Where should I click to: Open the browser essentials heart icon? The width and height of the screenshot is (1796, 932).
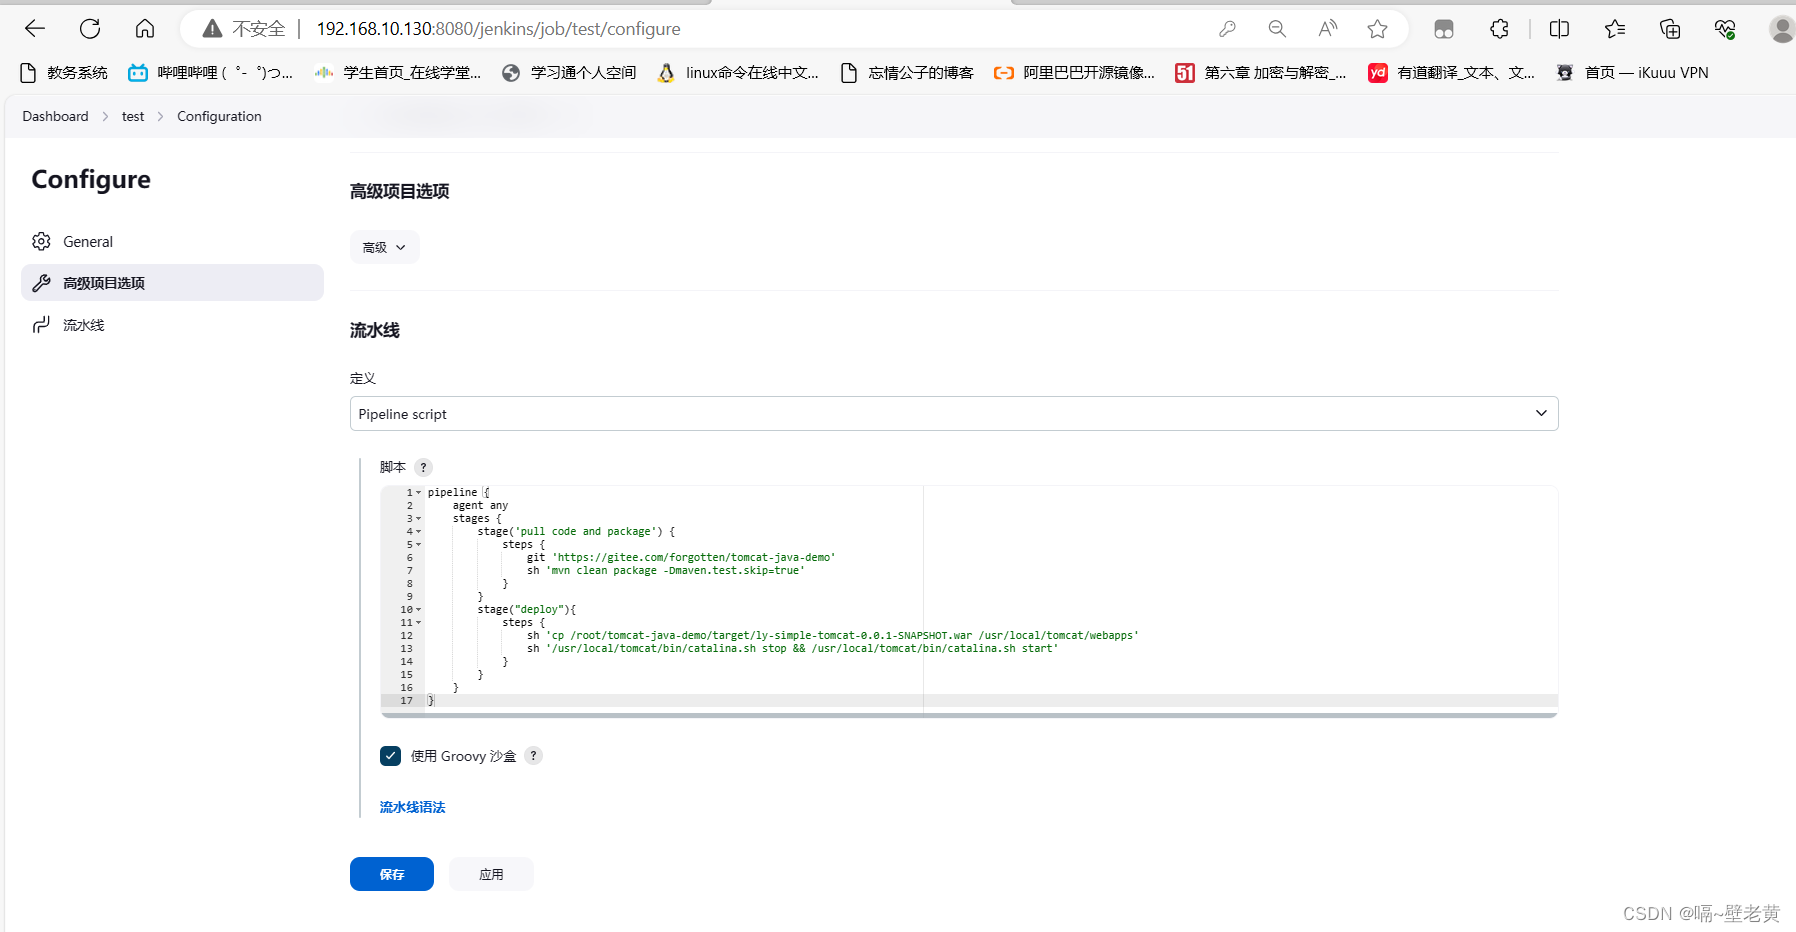1725,29
